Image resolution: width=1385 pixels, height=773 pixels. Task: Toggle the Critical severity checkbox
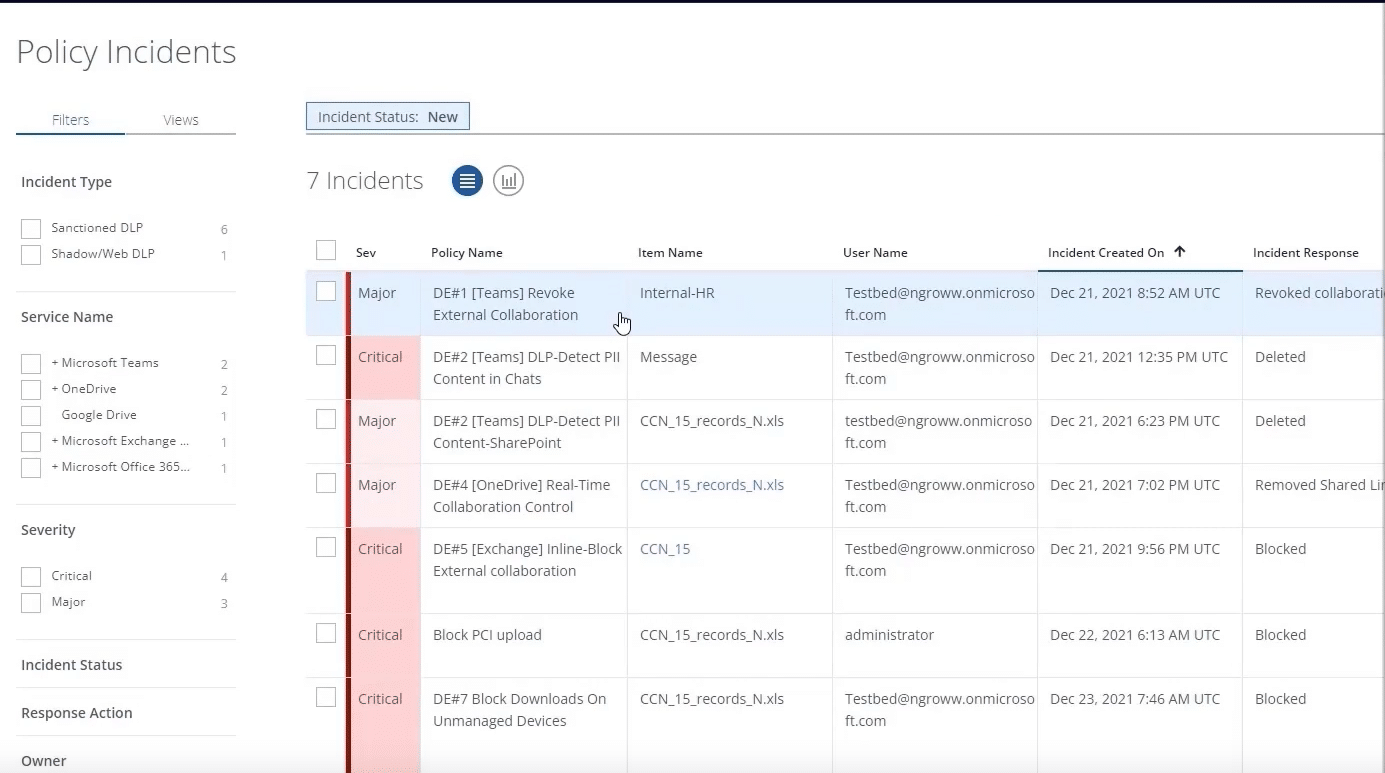coord(31,577)
